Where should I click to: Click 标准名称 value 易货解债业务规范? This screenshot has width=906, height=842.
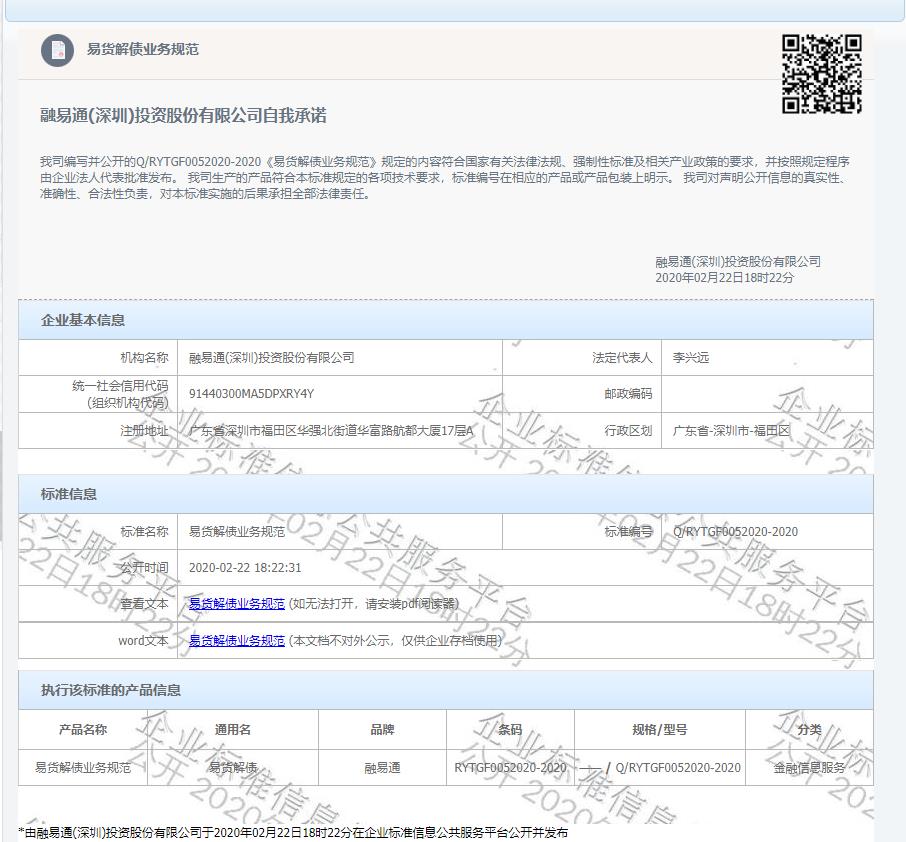tap(237, 532)
